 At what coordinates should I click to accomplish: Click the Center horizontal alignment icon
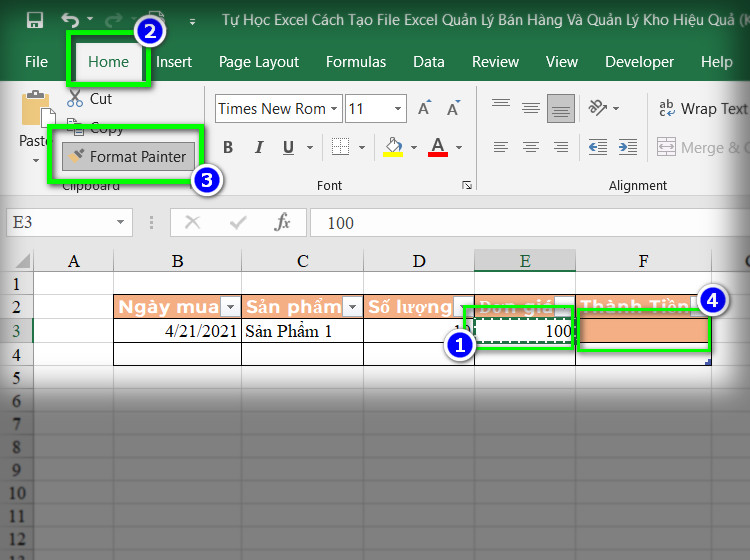pyautogui.click(x=531, y=147)
